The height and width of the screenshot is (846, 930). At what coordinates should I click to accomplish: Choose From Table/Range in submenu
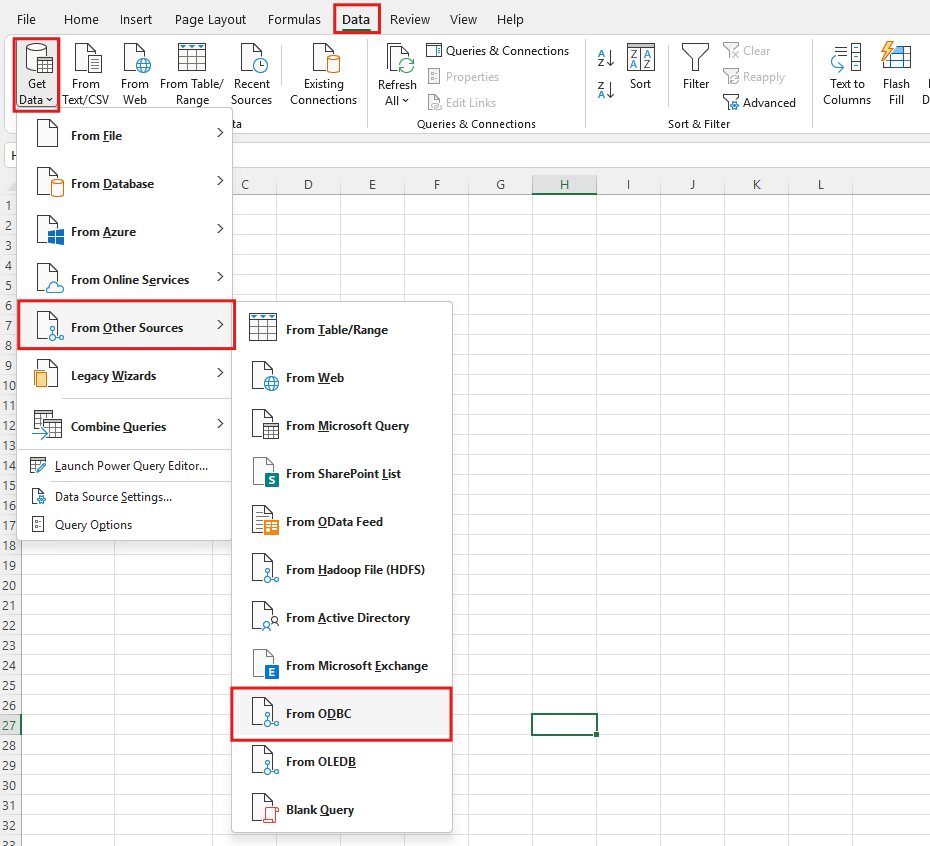(x=342, y=329)
